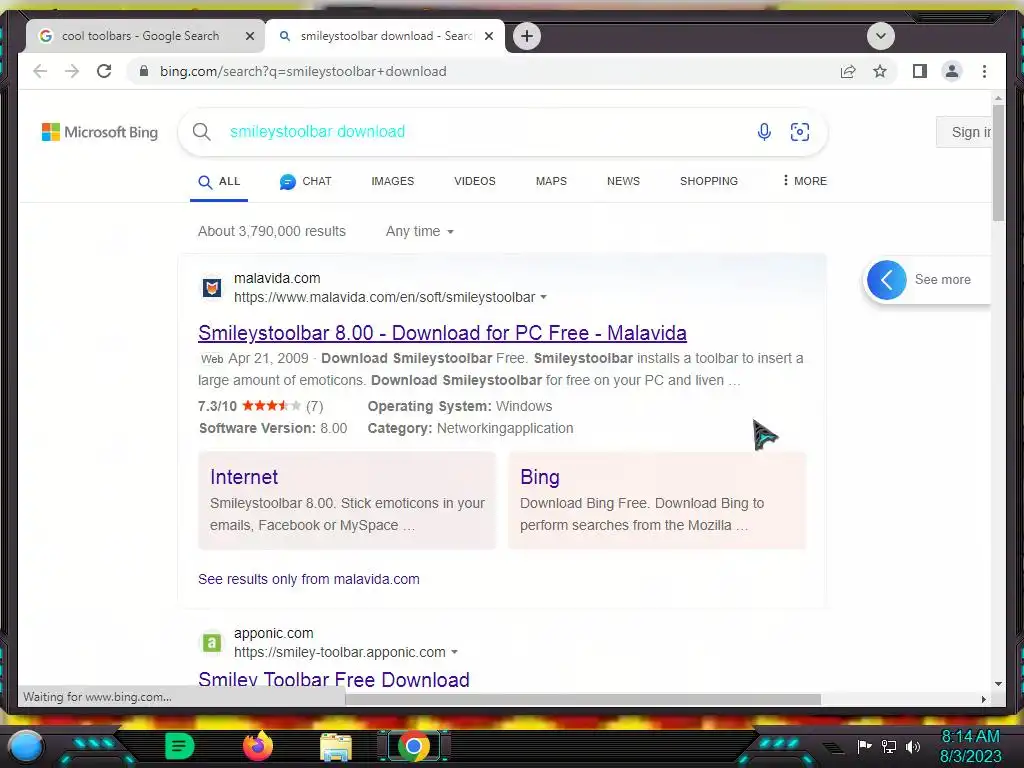Click the browser forward arrow
1024x768 pixels.
pyautogui.click(x=72, y=71)
